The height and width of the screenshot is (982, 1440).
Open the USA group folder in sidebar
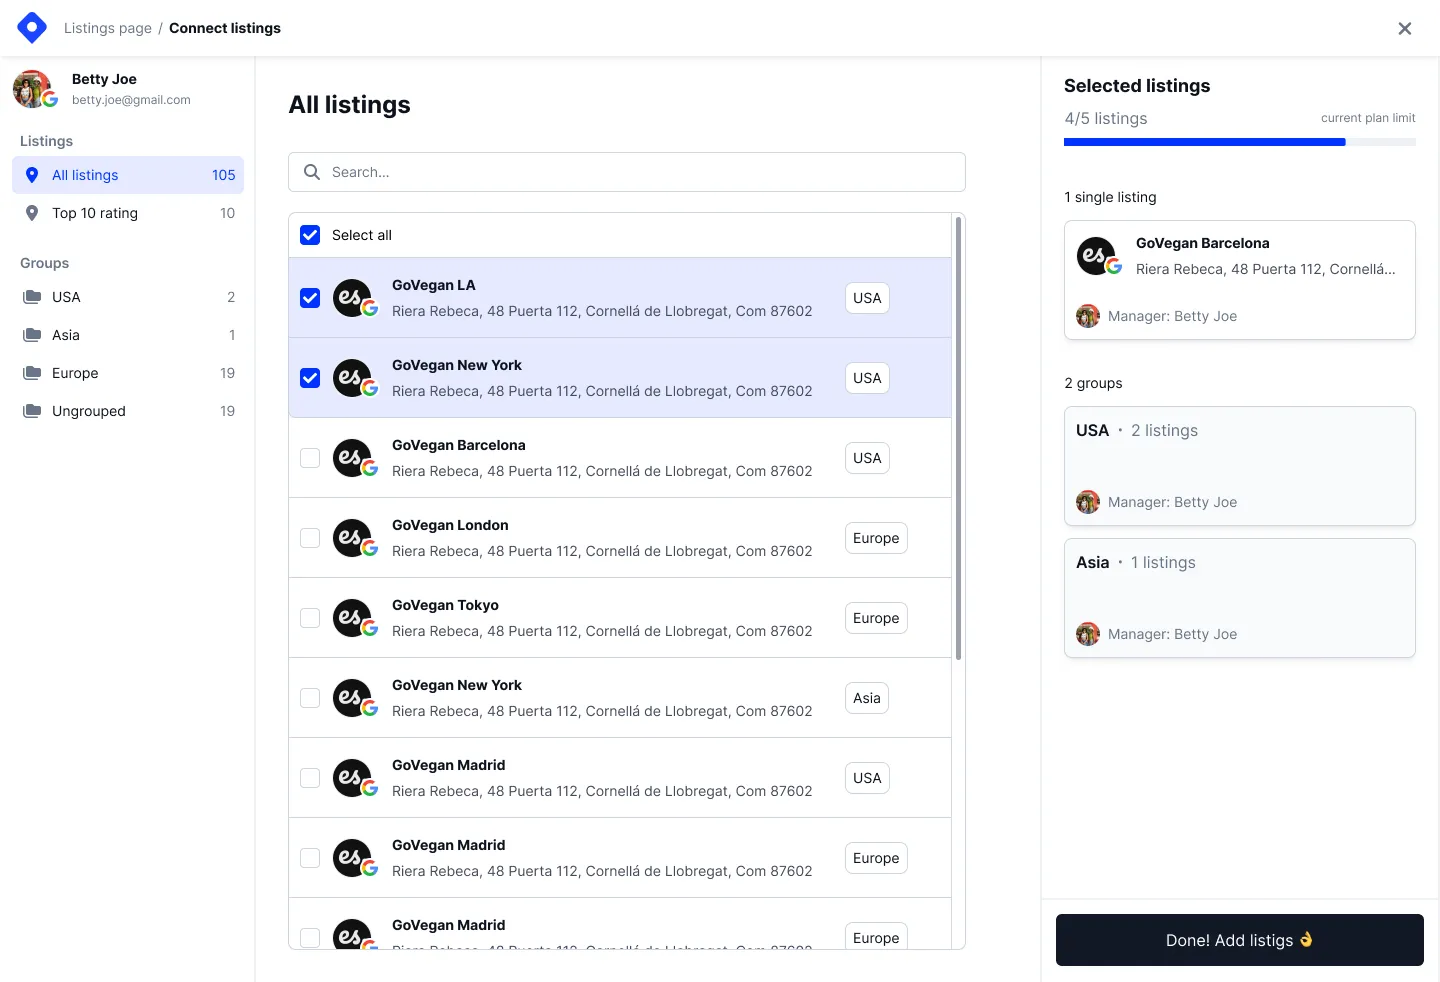pyautogui.click(x=66, y=297)
